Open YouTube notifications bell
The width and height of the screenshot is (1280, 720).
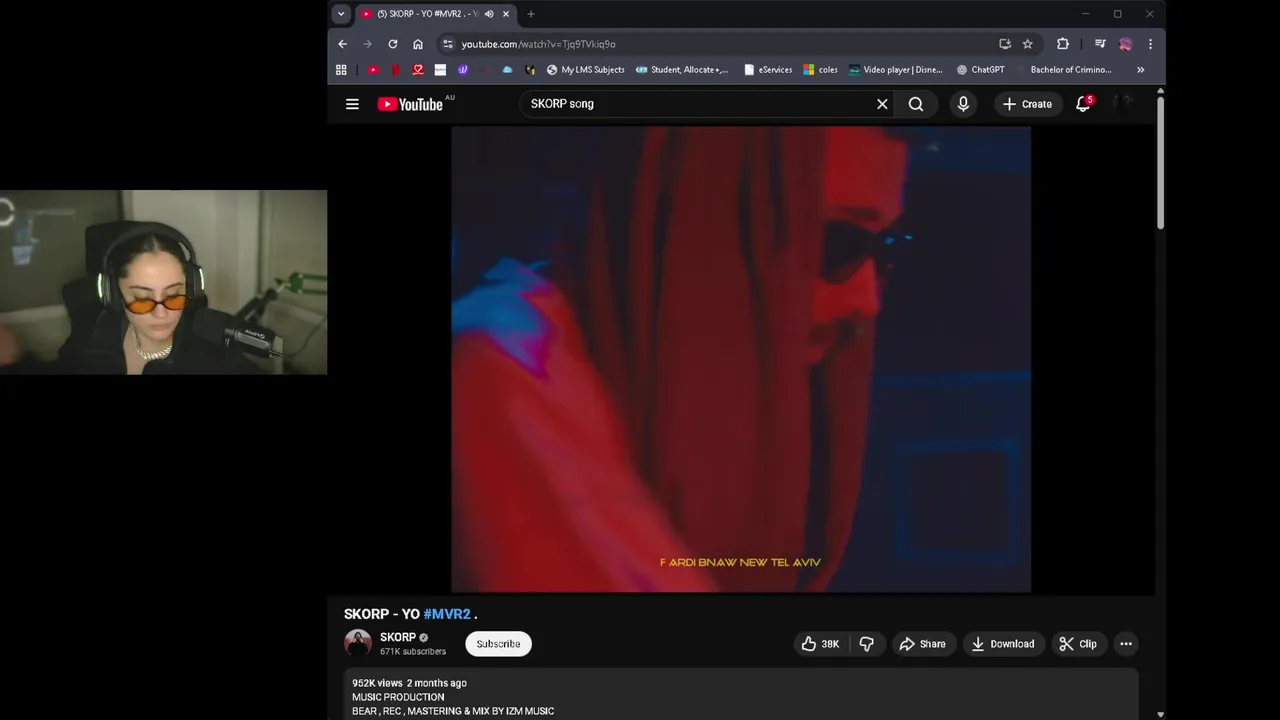[1083, 104]
